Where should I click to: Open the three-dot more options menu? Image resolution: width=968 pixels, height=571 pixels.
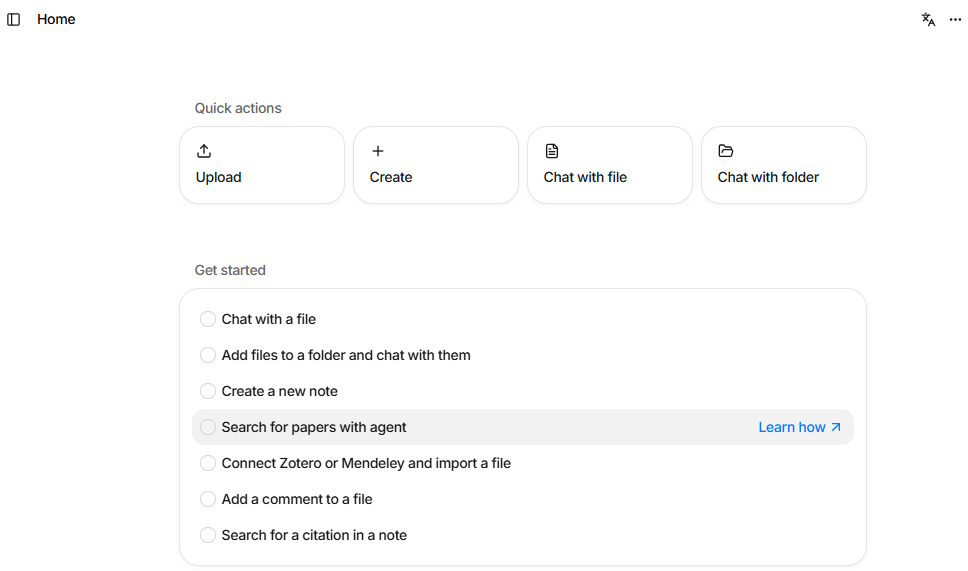tap(955, 19)
